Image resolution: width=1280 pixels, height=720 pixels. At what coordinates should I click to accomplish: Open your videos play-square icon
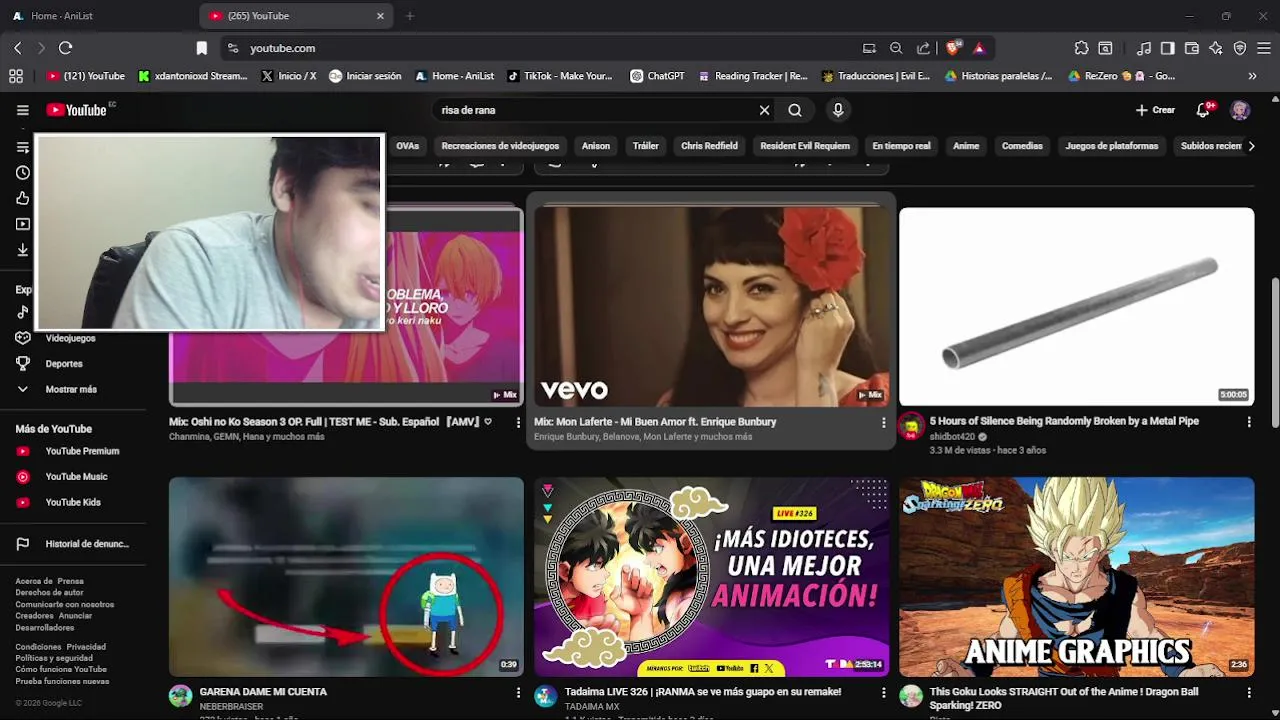point(23,224)
